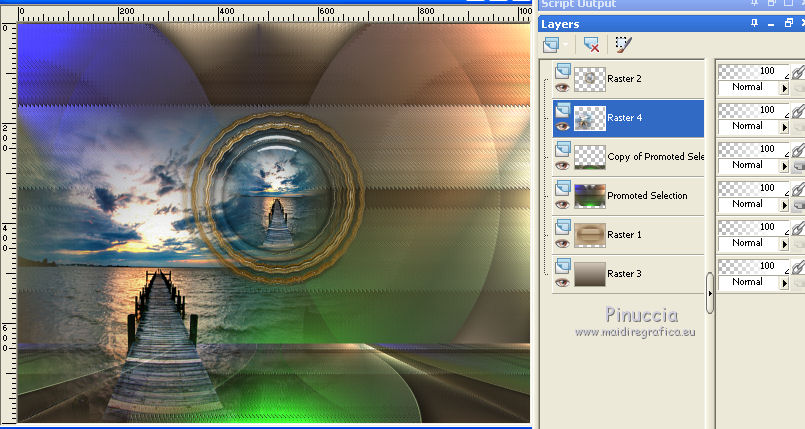Click the Raster 3 layer thumbnail

(x=589, y=274)
